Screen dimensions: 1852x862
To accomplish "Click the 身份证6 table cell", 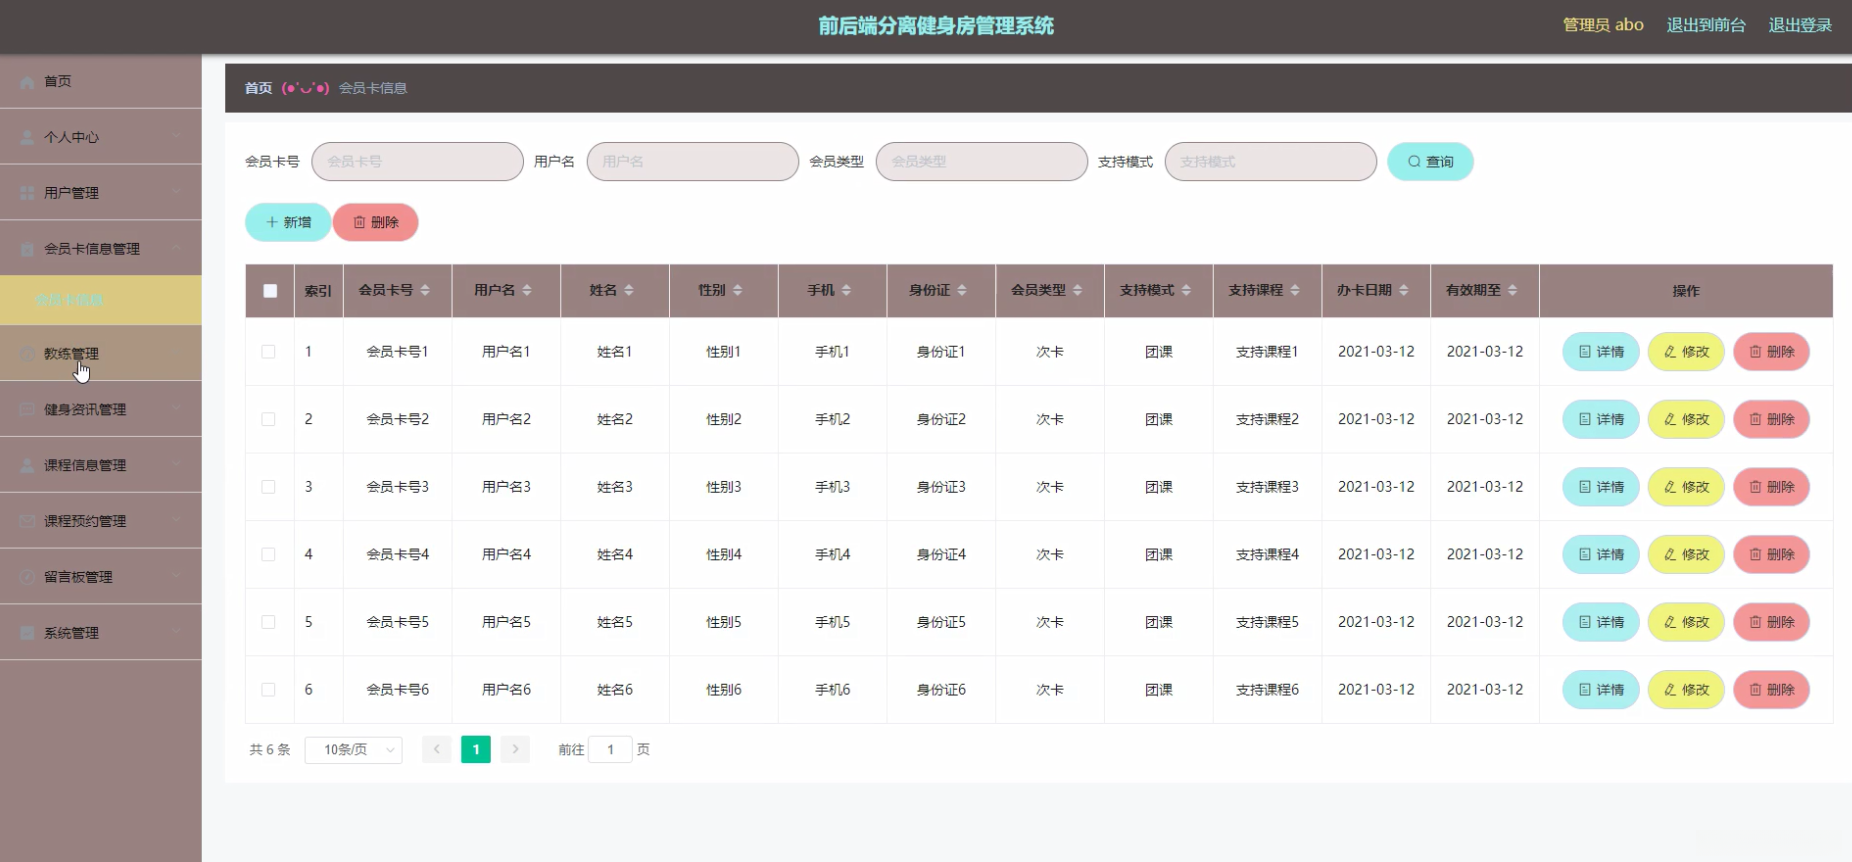I will click(x=941, y=690).
